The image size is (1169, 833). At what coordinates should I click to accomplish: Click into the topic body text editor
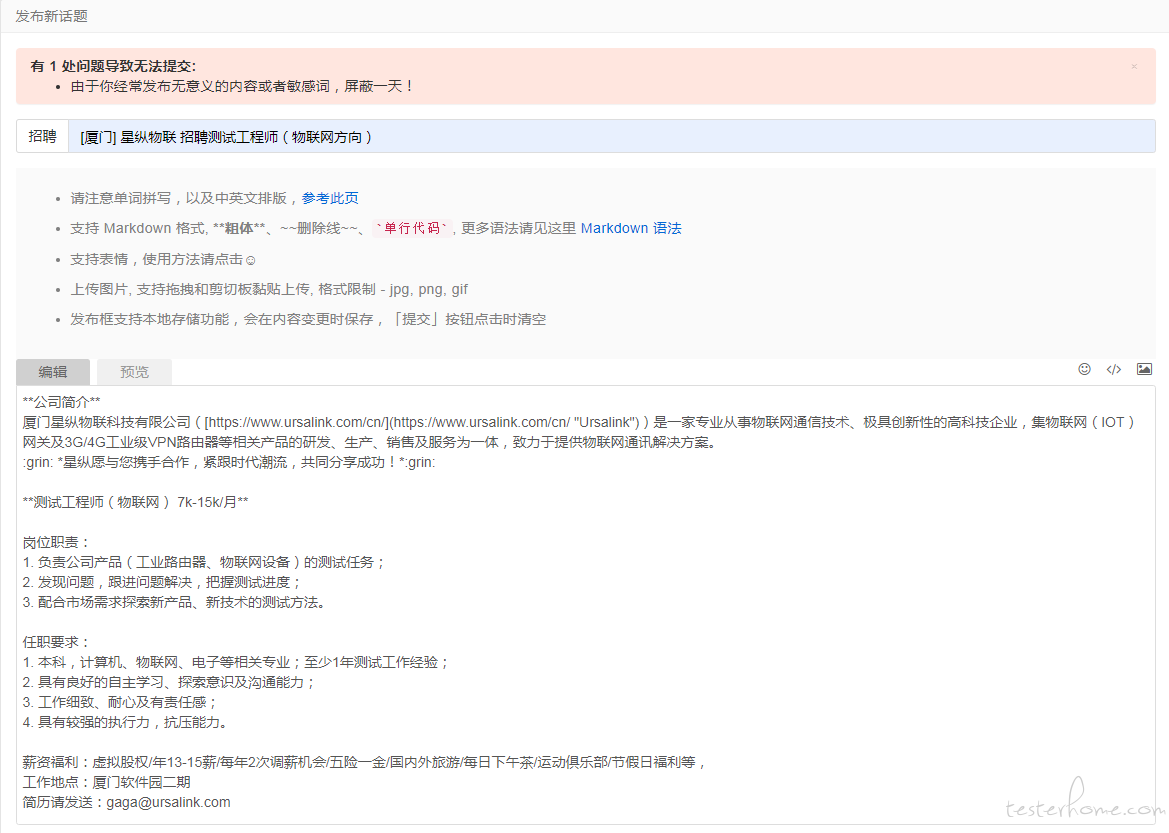(585, 604)
